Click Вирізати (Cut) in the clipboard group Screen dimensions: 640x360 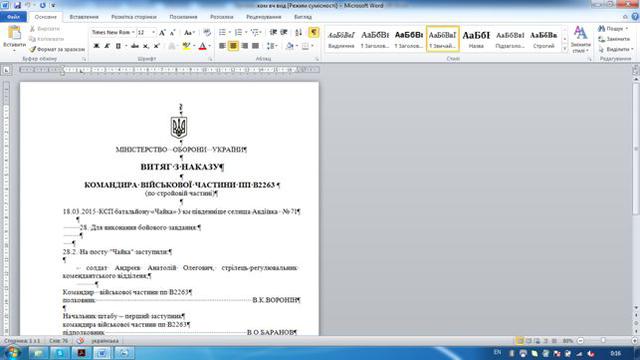click(x=45, y=29)
